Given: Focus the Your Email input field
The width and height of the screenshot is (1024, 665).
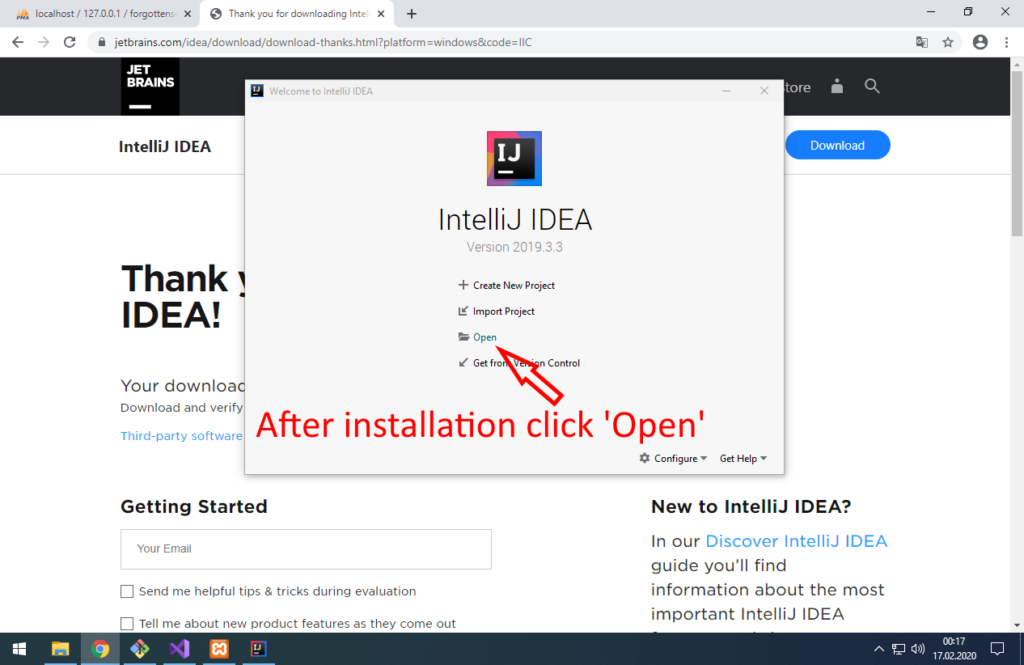Looking at the screenshot, I should (x=306, y=549).
